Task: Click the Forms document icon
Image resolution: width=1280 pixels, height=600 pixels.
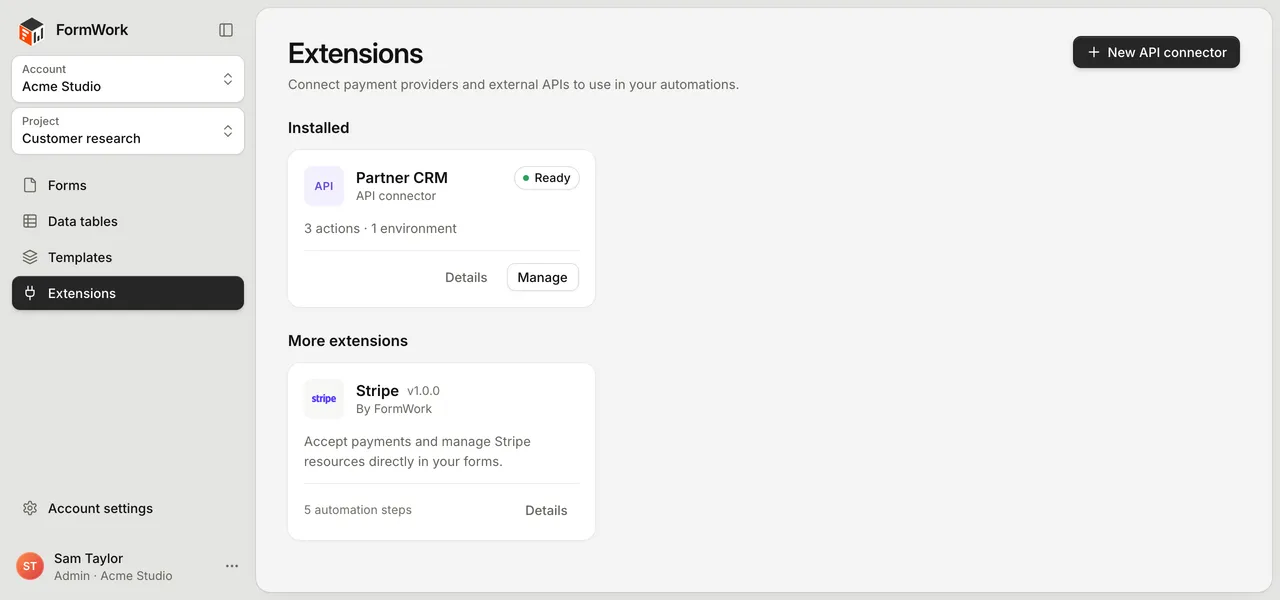Action: click(30, 185)
